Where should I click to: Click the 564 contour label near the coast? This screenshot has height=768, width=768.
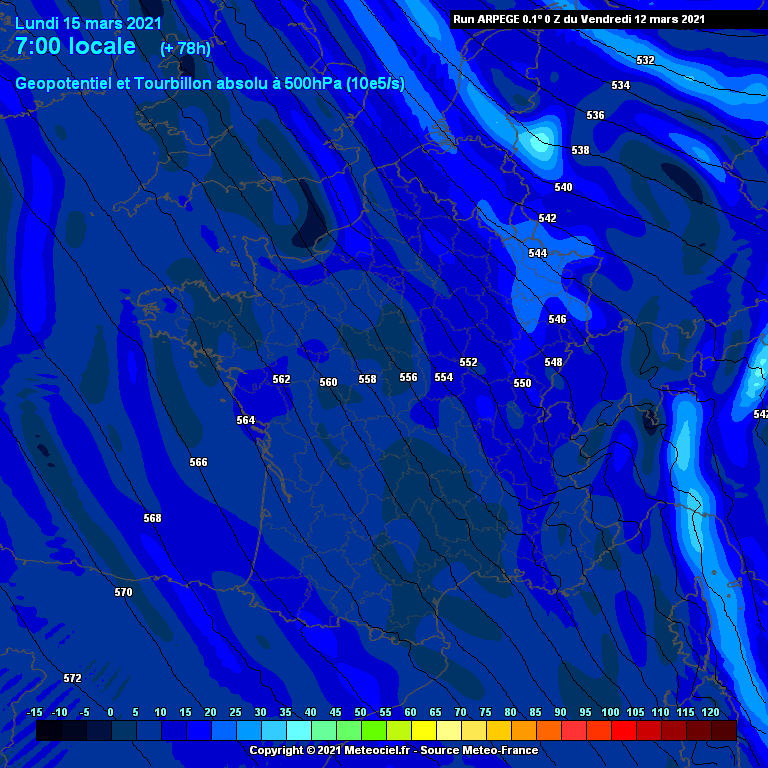tap(245, 420)
